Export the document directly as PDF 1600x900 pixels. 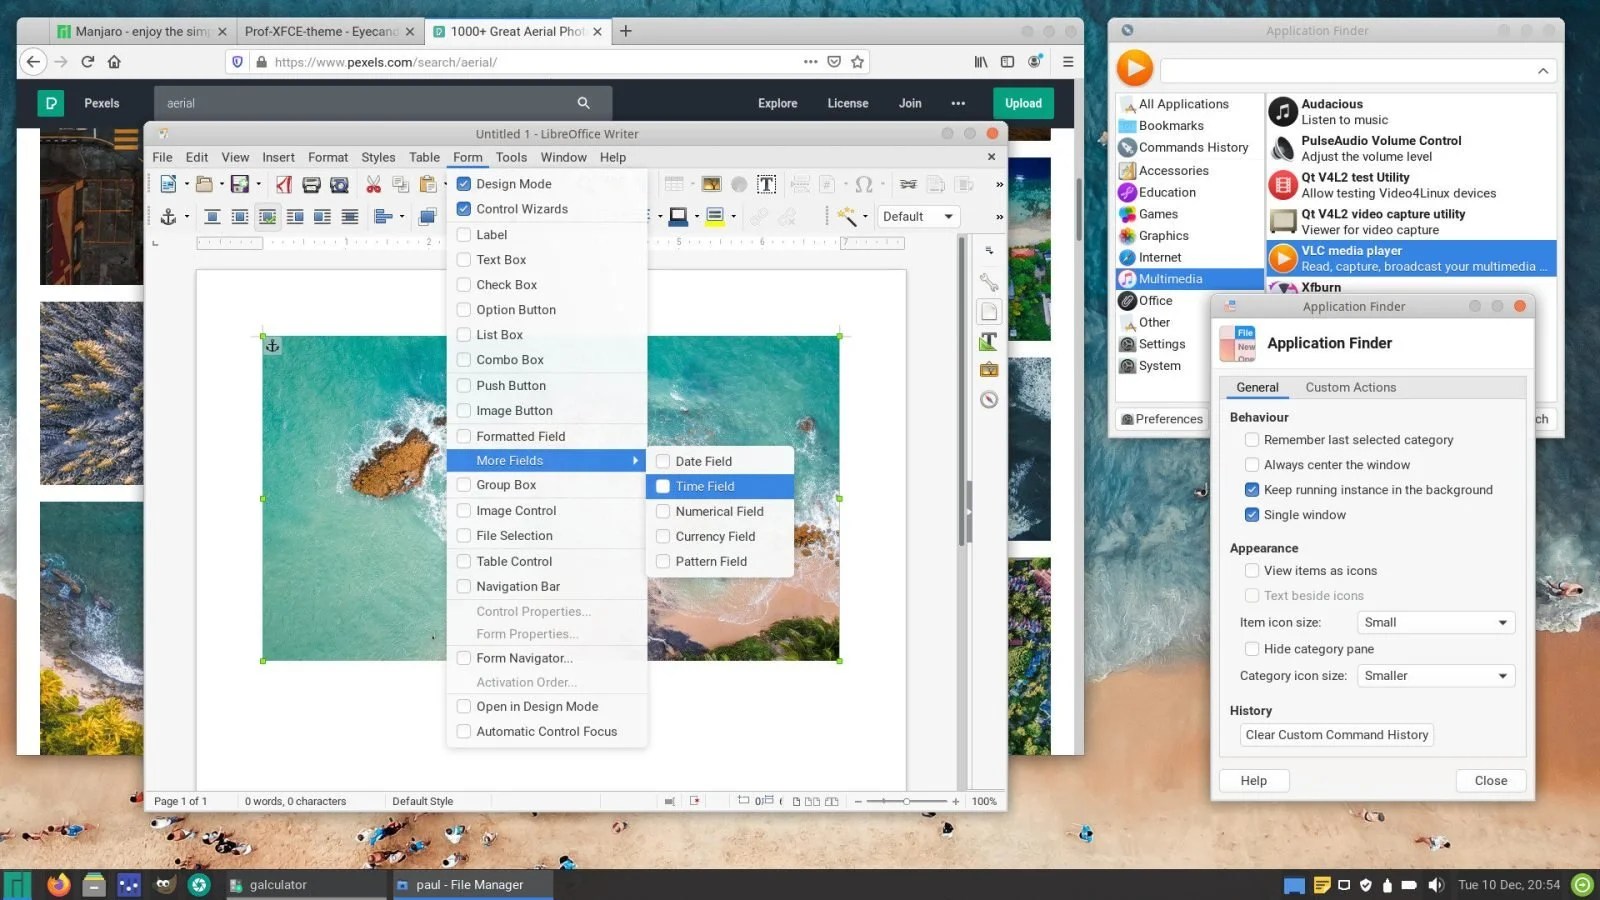tap(283, 184)
